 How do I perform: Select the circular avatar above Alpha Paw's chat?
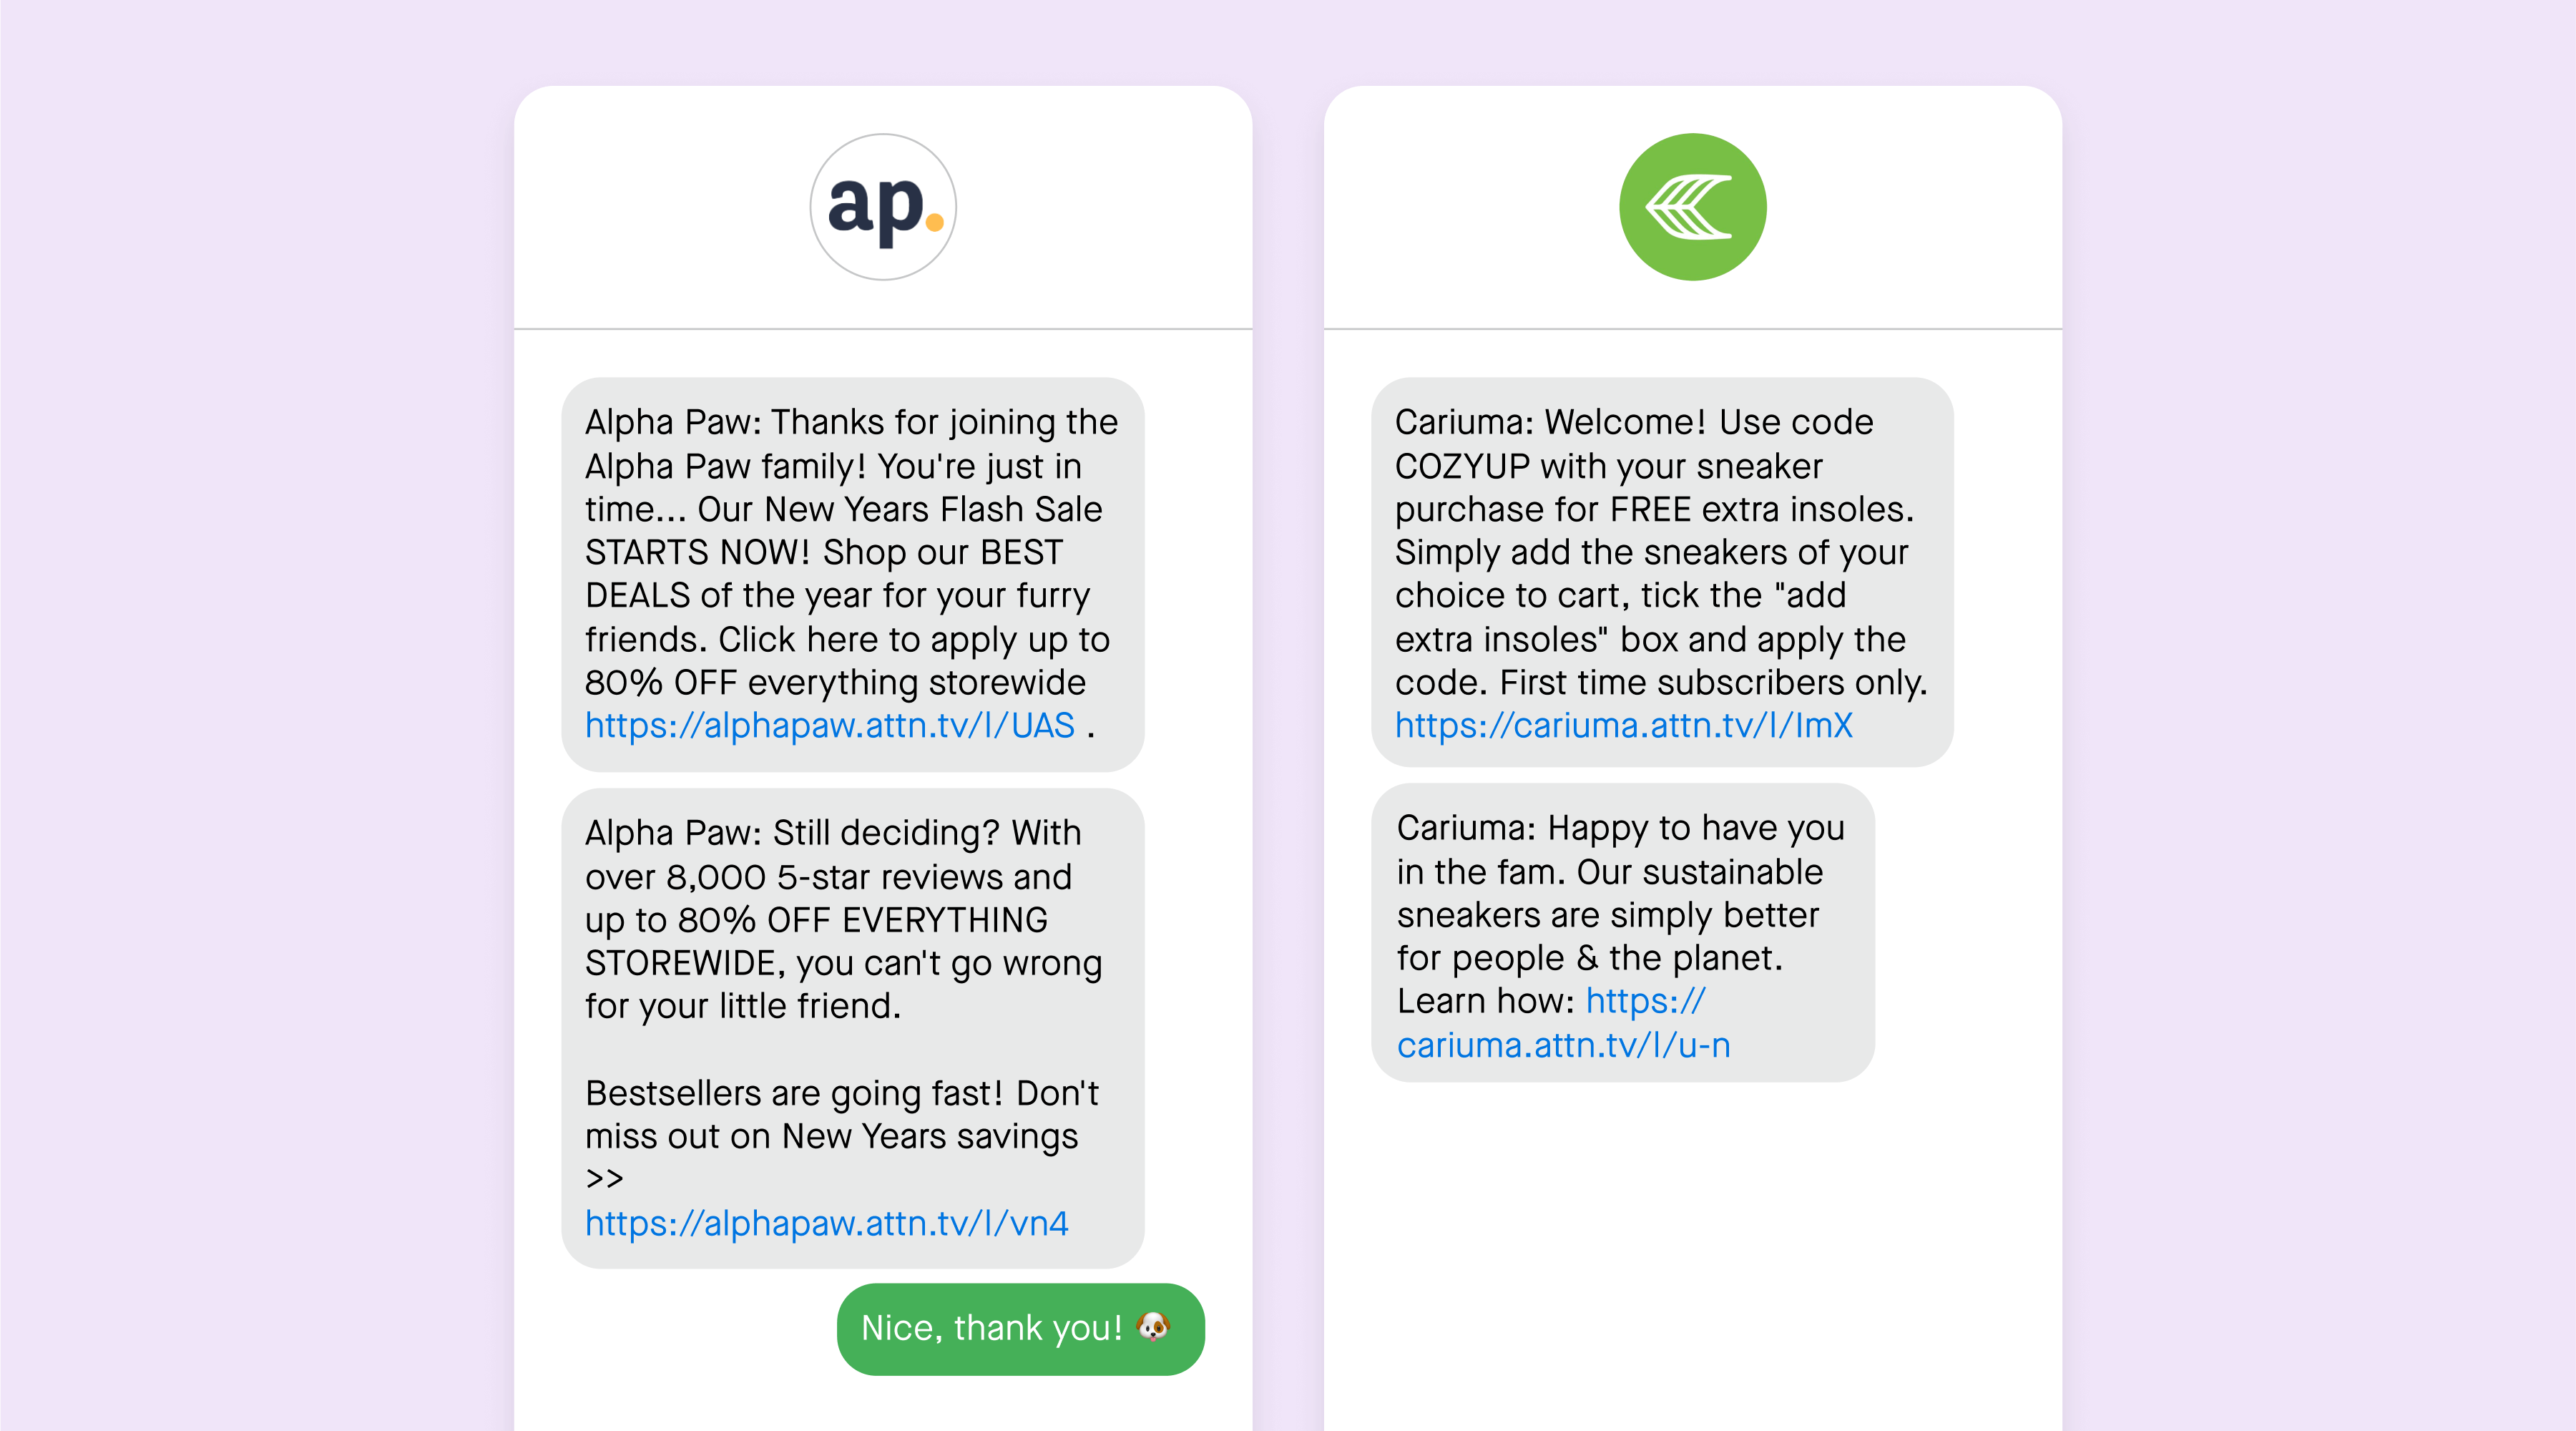tap(881, 205)
